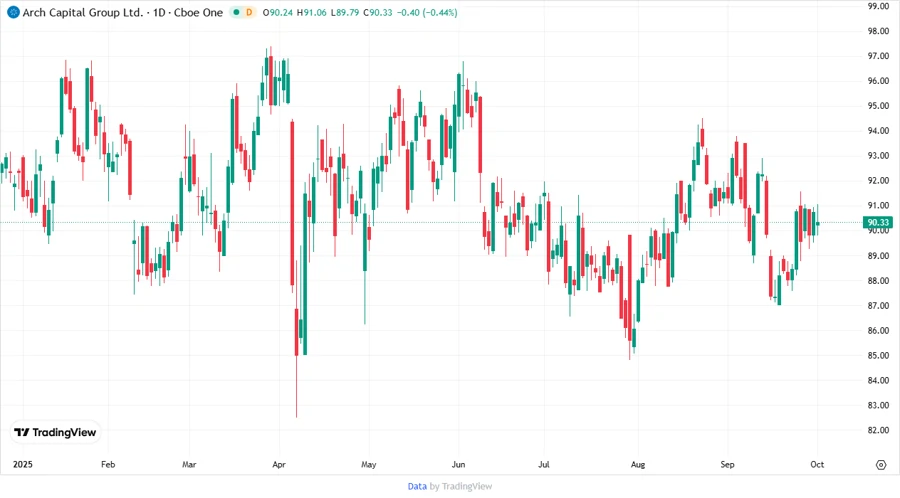Viewport: 900px width, 498px height.
Task: Click the 82.00 mark on price scale
Action: point(878,430)
